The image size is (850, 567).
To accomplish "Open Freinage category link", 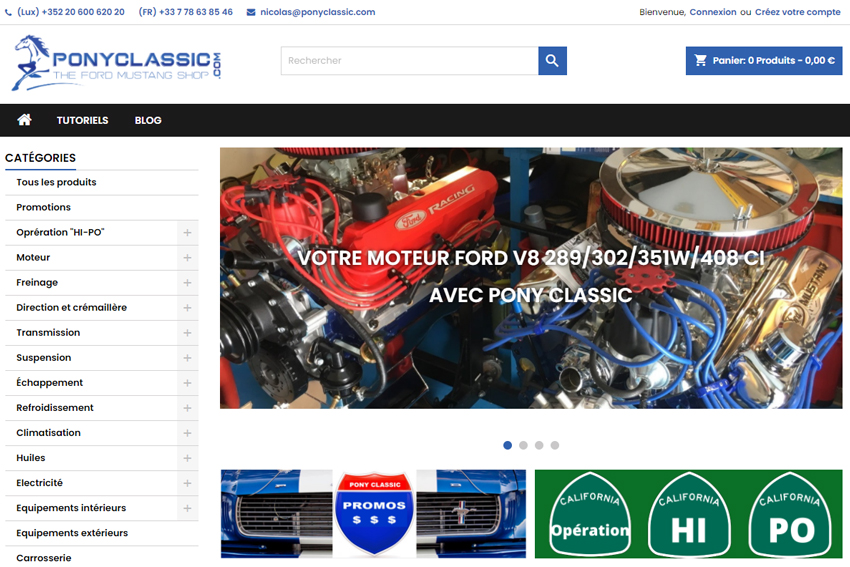I will coord(37,282).
